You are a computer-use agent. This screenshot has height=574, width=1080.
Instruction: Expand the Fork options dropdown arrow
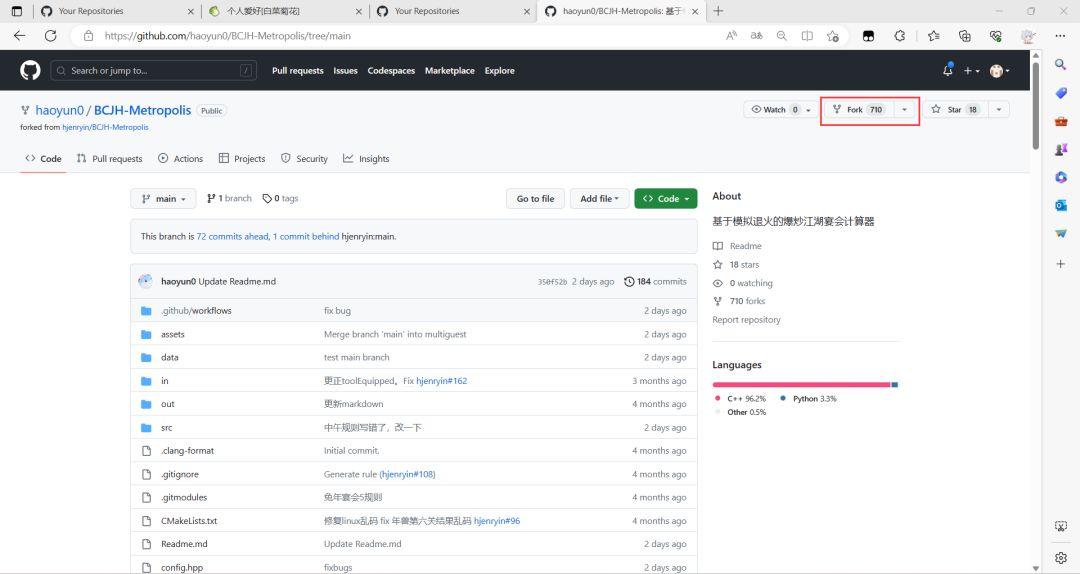coord(904,110)
